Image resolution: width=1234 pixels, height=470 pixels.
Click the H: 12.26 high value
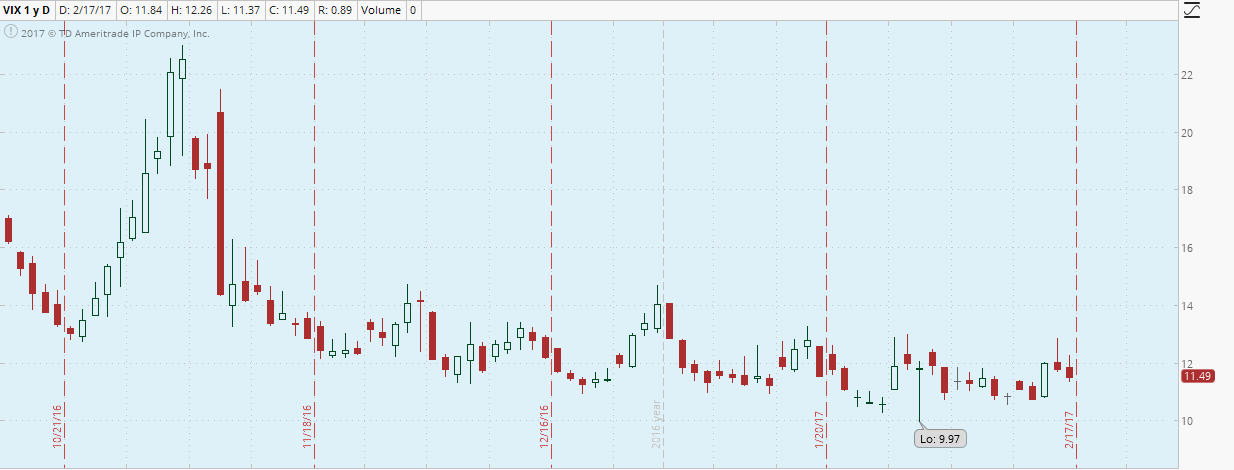tap(192, 9)
